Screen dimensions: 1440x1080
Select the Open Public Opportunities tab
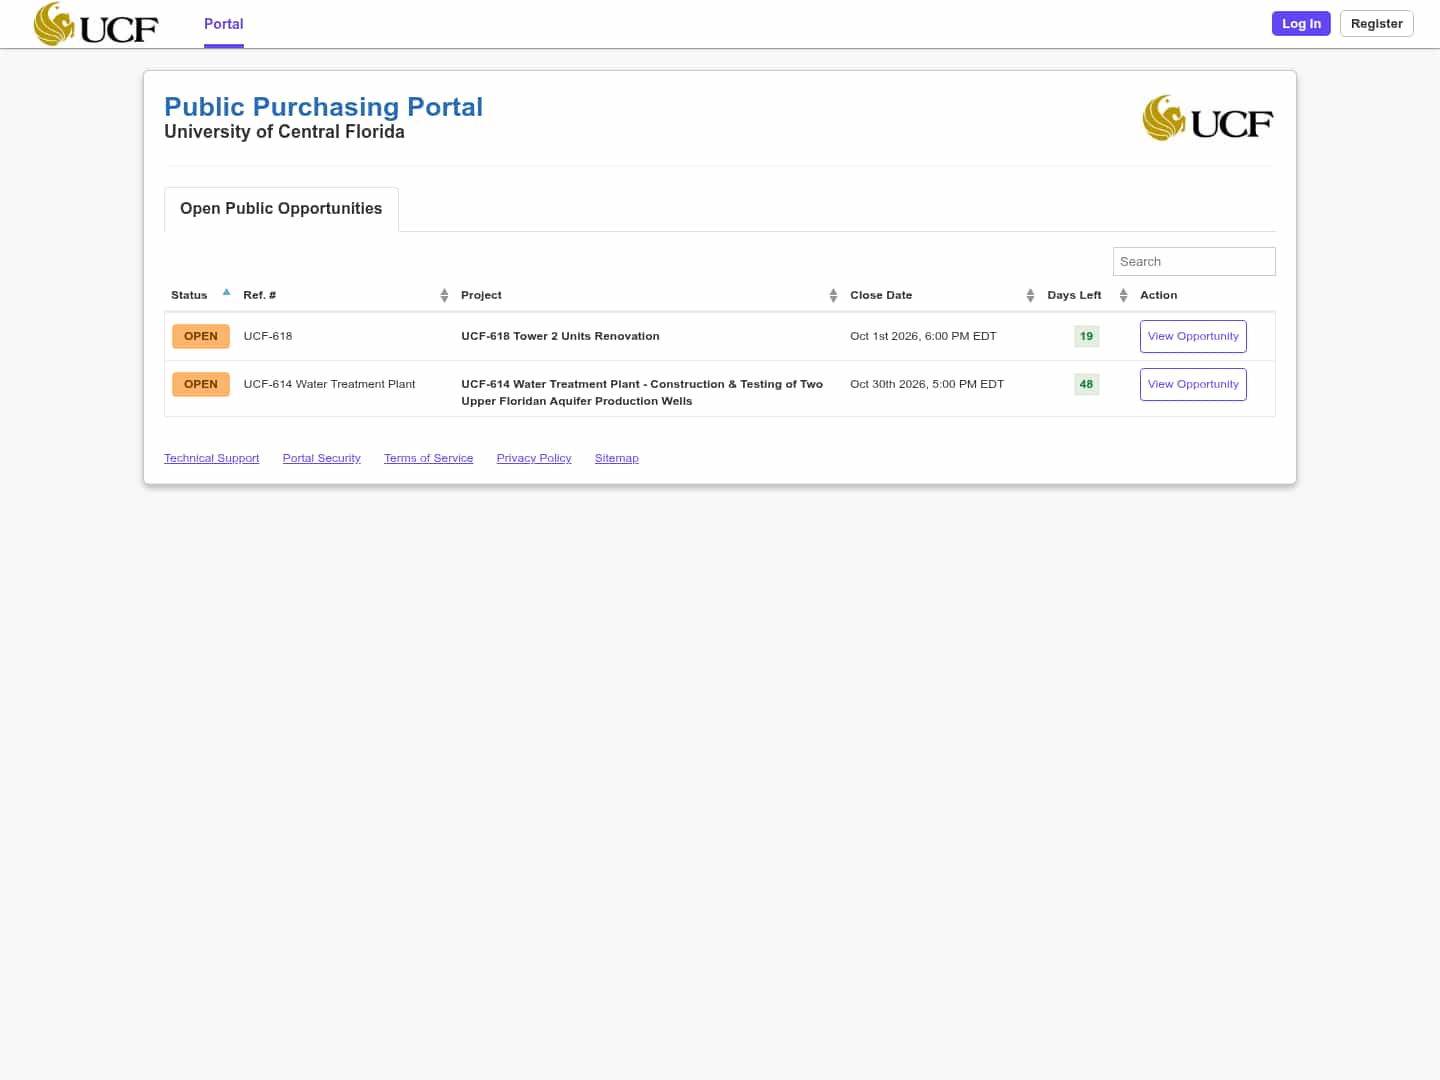tap(281, 209)
